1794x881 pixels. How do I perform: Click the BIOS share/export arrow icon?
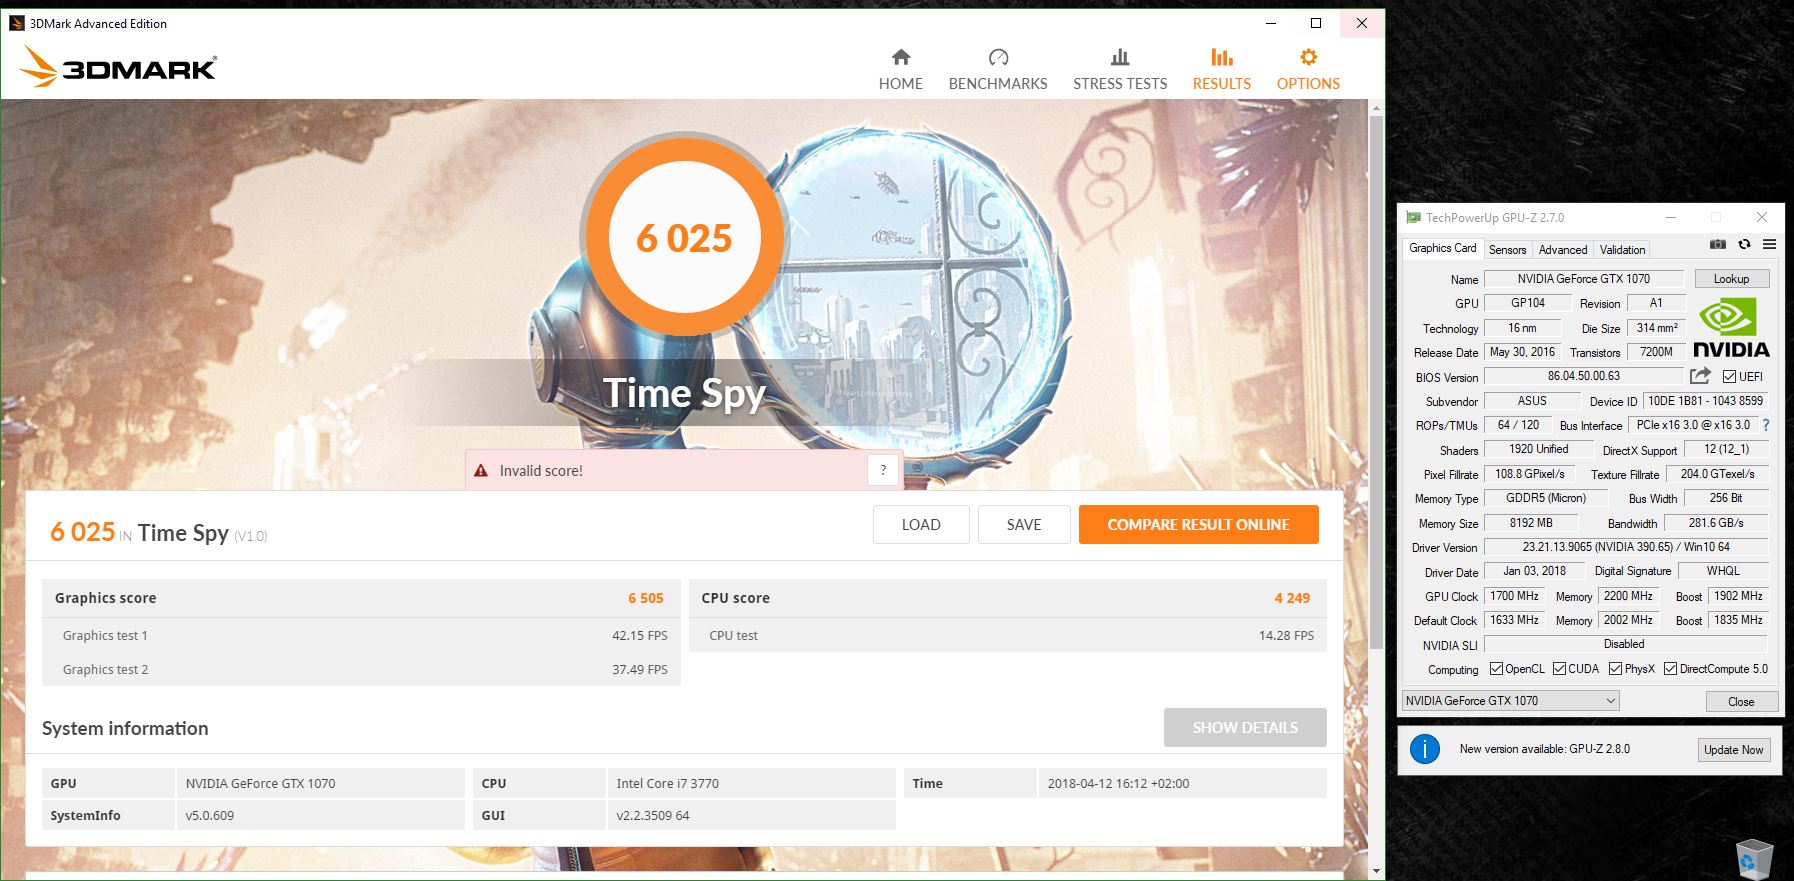tap(1700, 376)
